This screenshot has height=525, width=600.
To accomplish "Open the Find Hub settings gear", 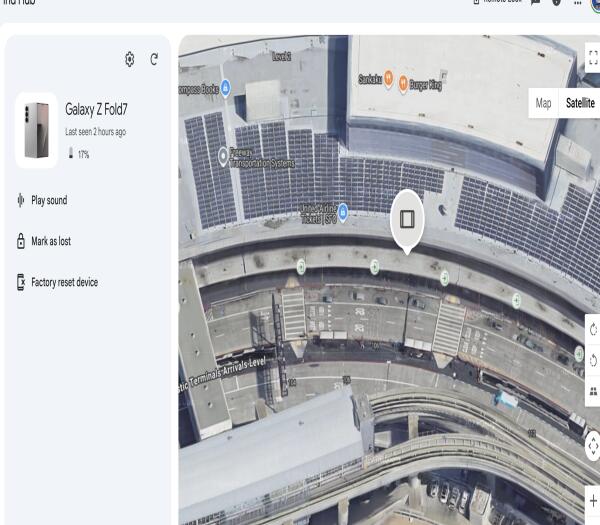I will pyautogui.click(x=130, y=60).
